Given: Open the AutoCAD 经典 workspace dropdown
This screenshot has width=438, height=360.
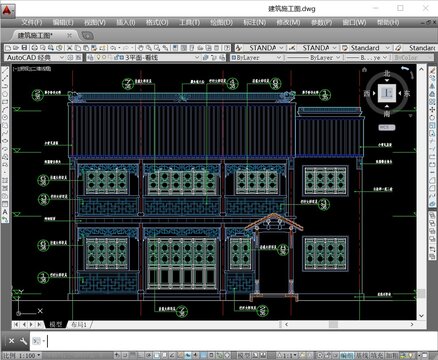Looking at the screenshot, I should (34, 58).
